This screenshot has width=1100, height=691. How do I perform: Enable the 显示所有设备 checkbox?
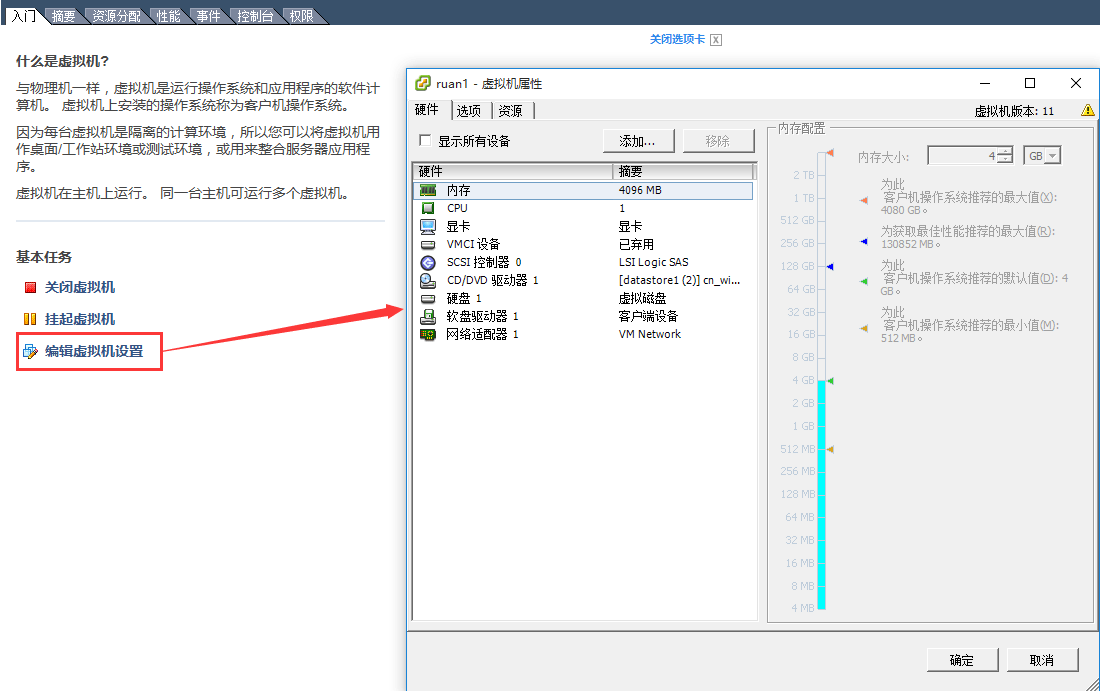pyautogui.click(x=425, y=141)
